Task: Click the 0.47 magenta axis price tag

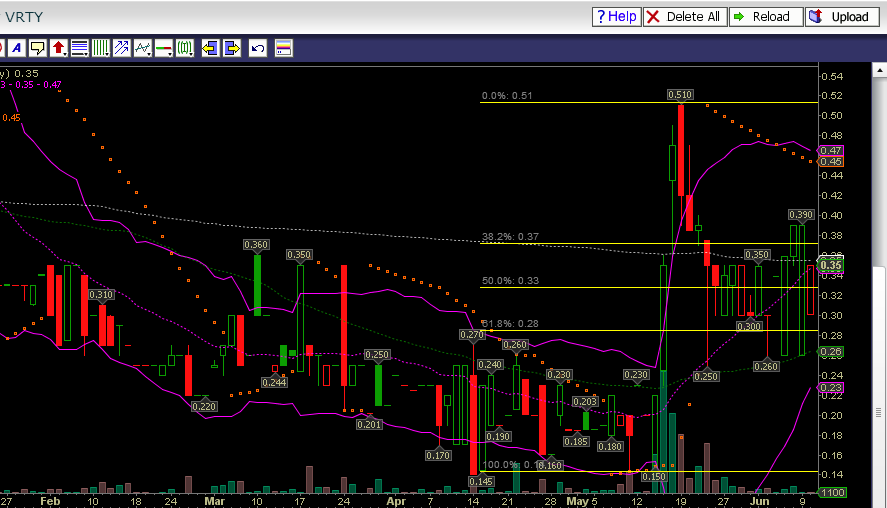Action: pyautogui.click(x=830, y=150)
